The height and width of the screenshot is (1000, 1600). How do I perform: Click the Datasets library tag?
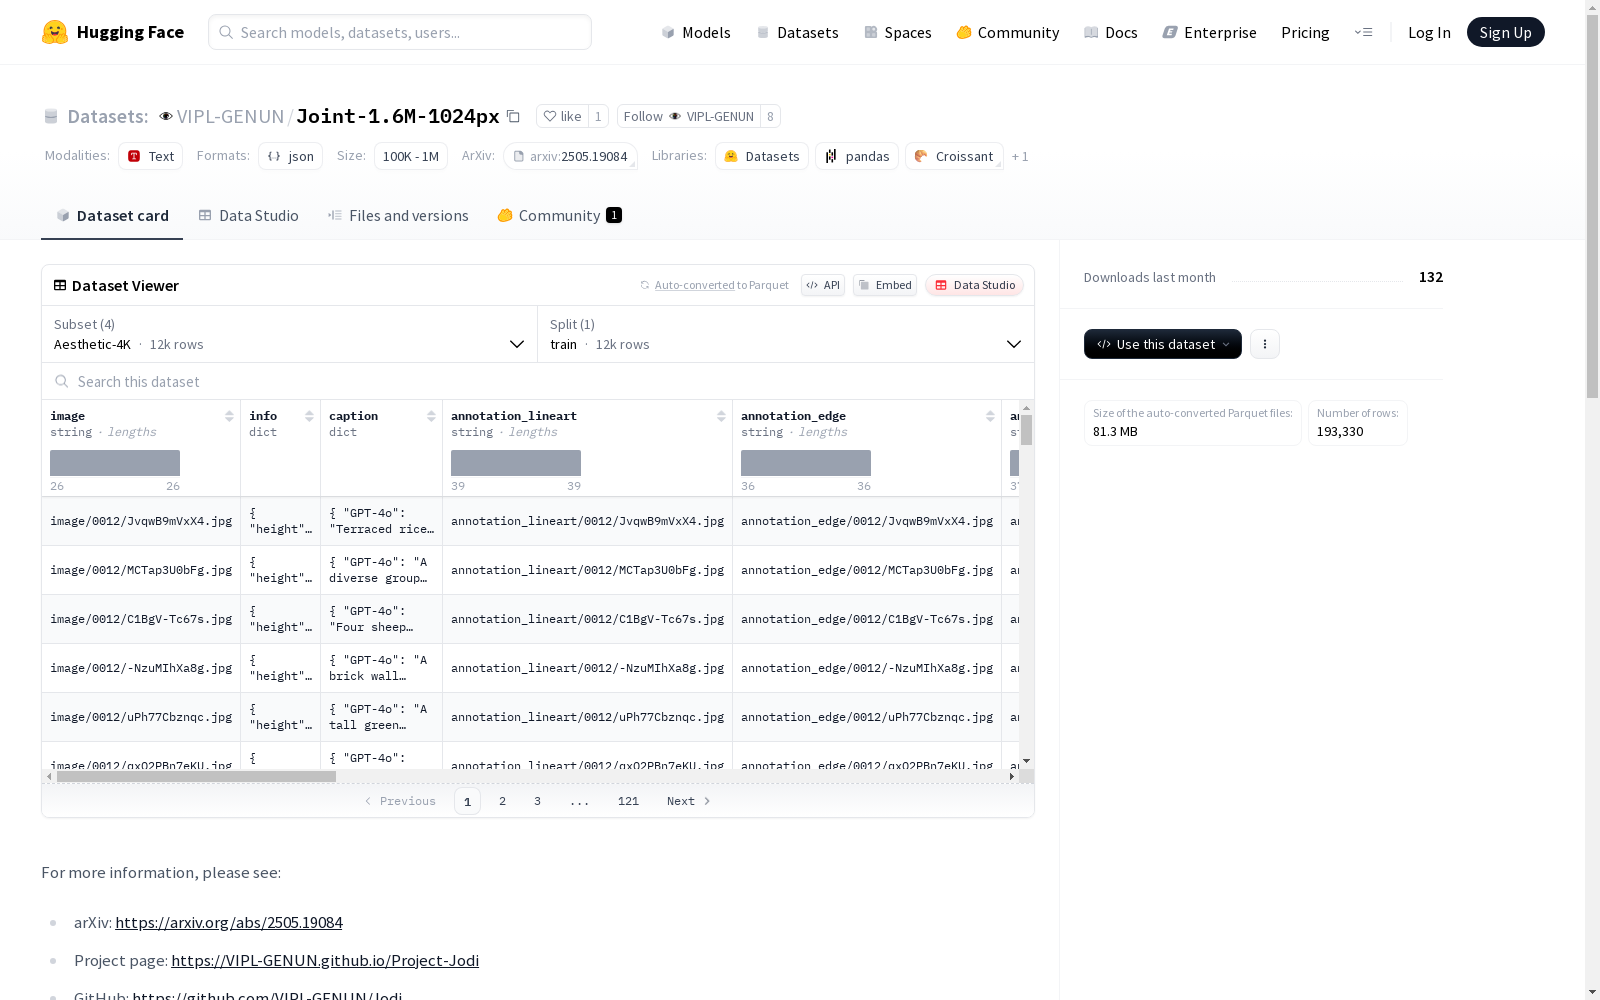pyautogui.click(x=762, y=156)
